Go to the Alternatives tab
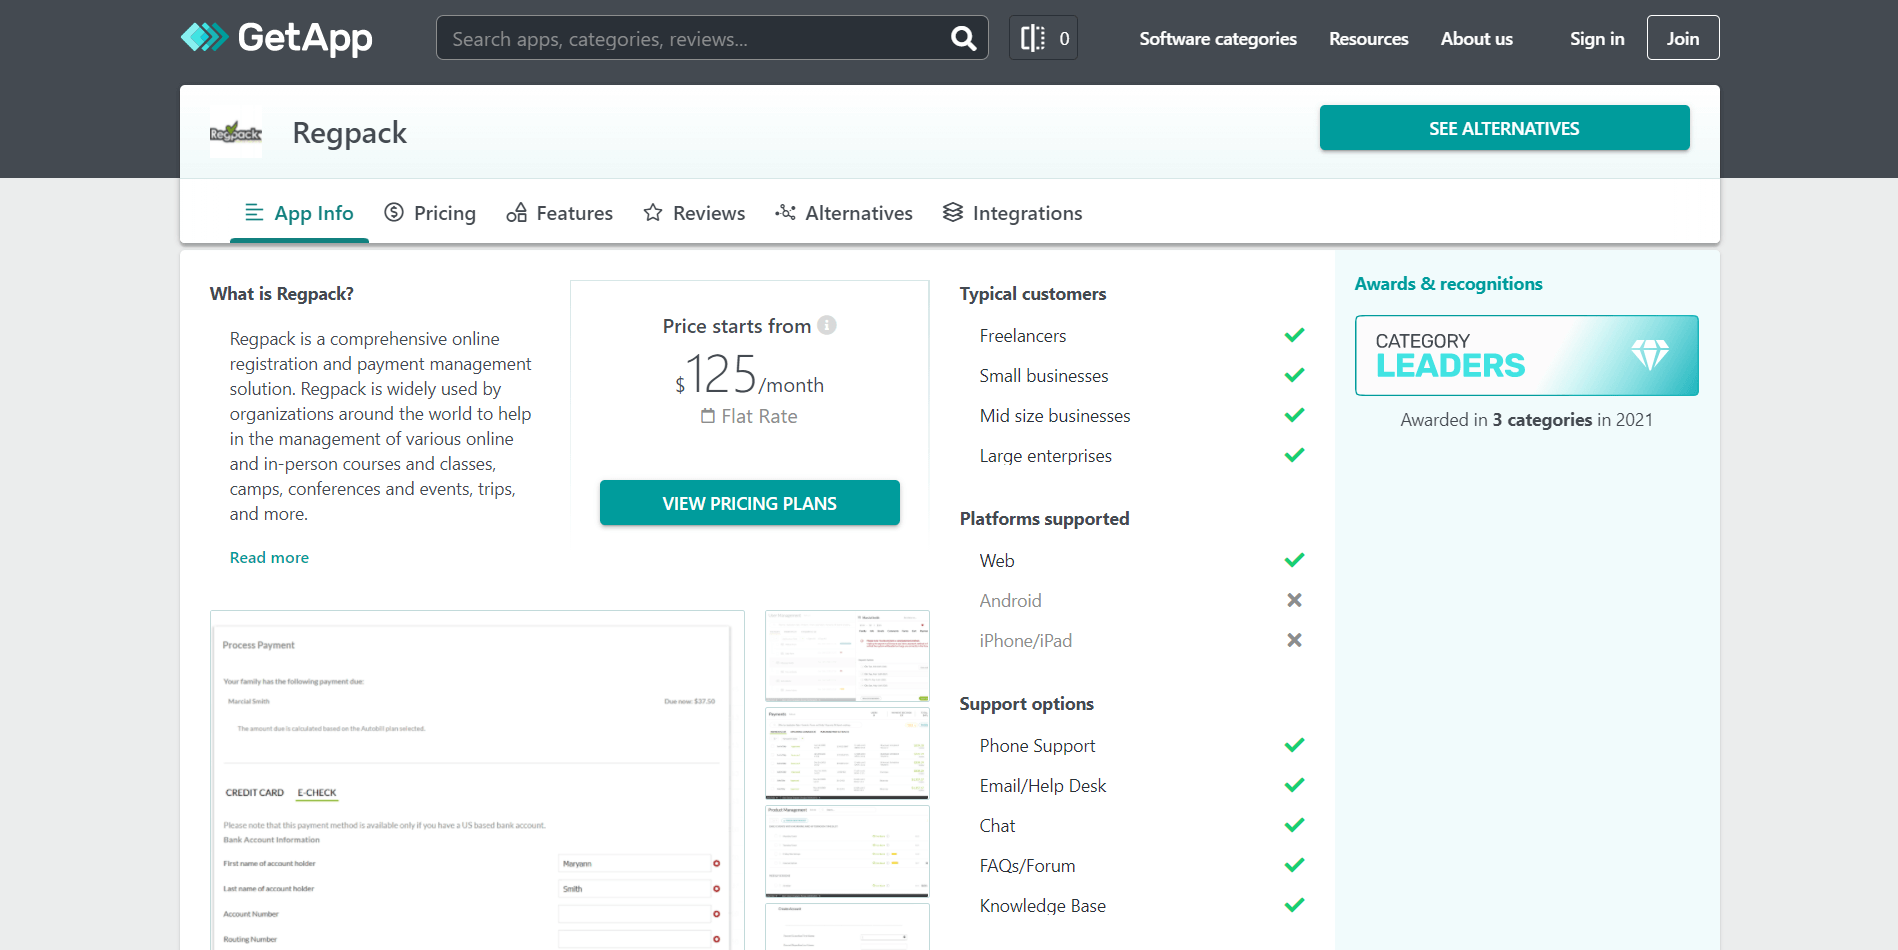 pyautogui.click(x=844, y=213)
